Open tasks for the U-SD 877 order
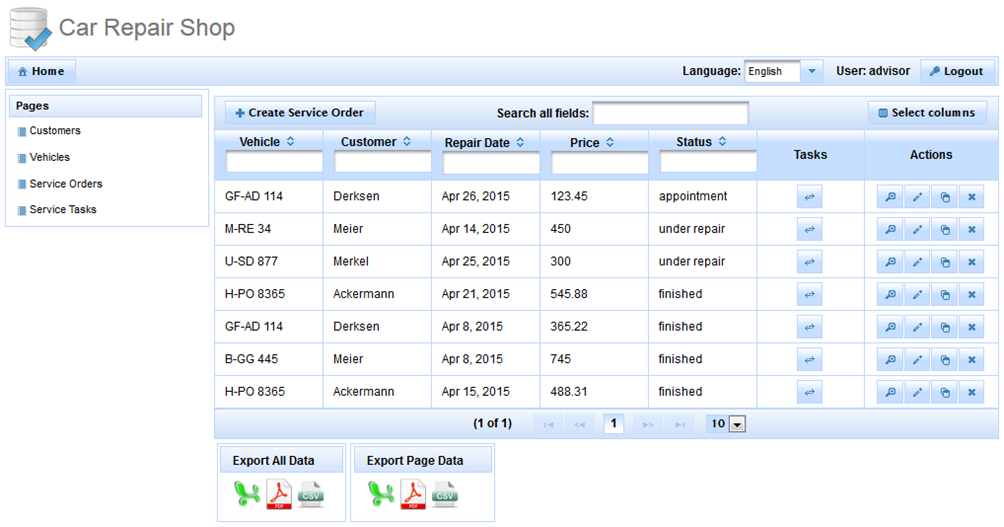 (809, 262)
